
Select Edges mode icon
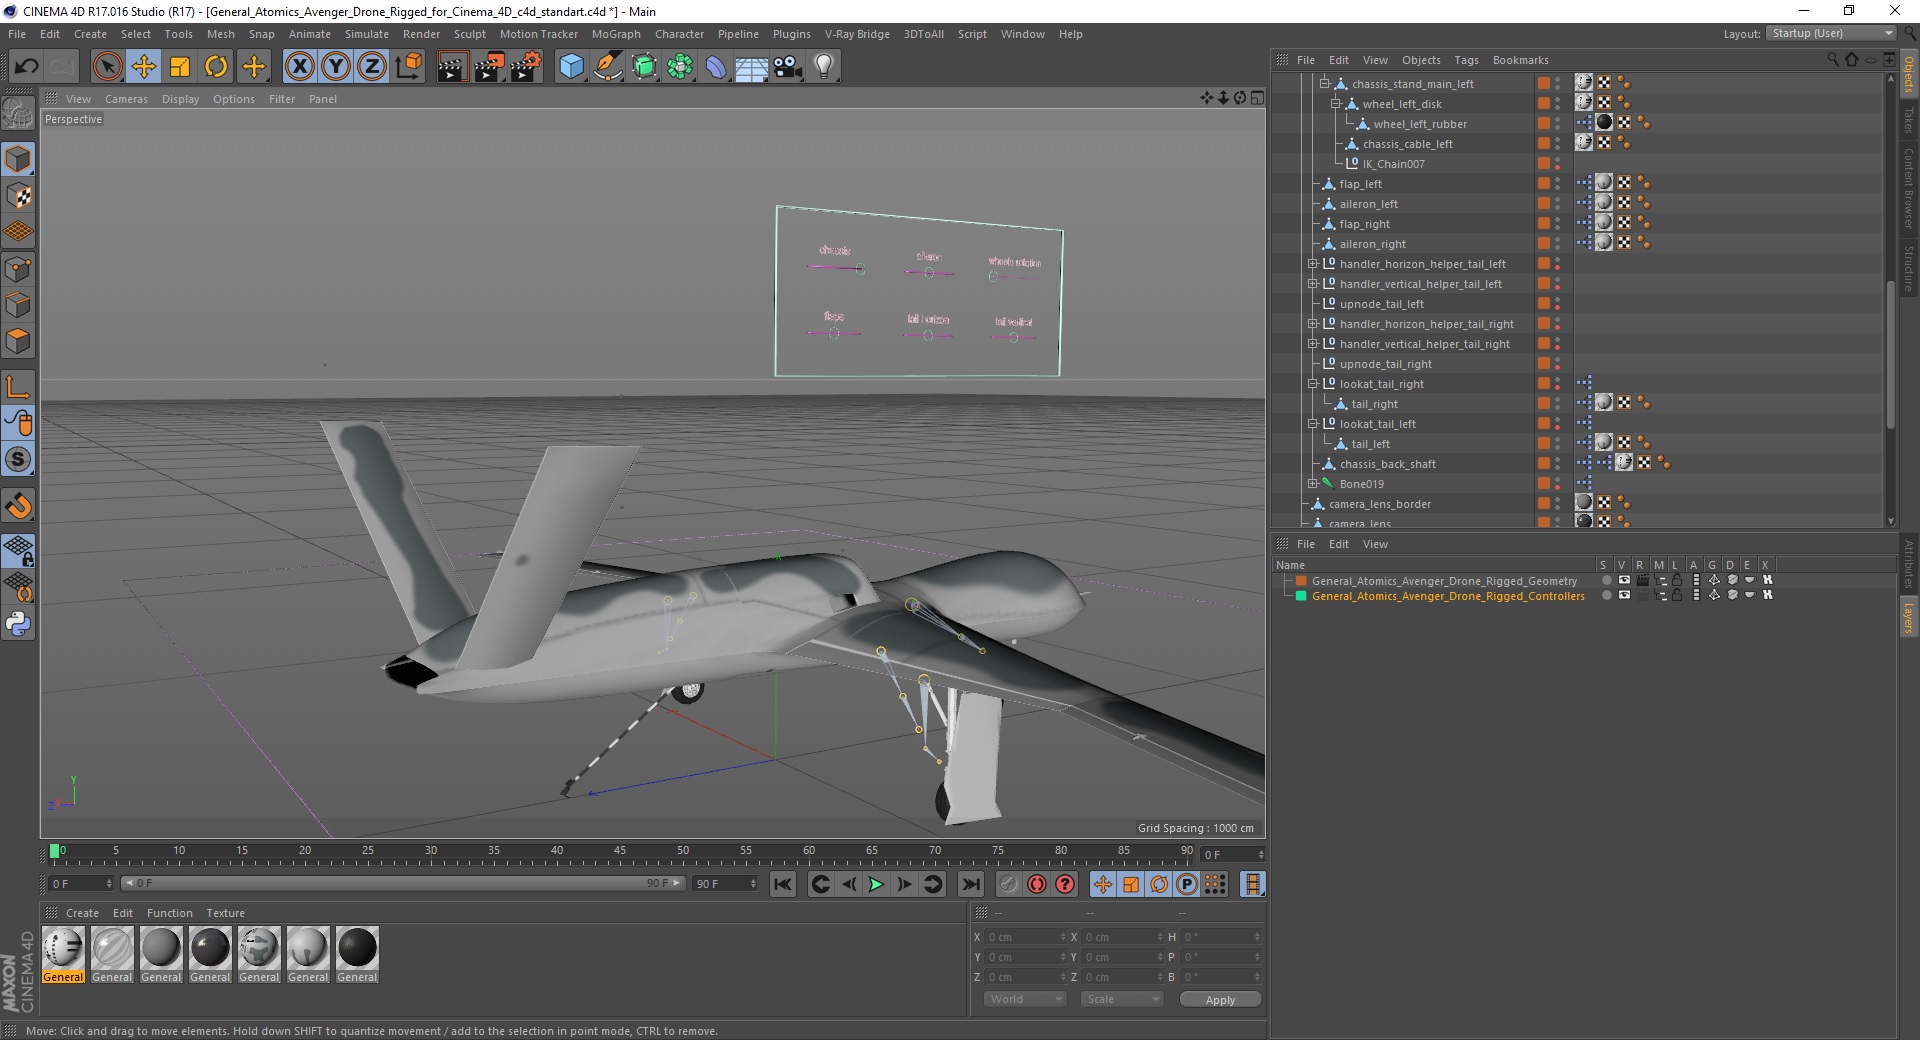[18, 305]
